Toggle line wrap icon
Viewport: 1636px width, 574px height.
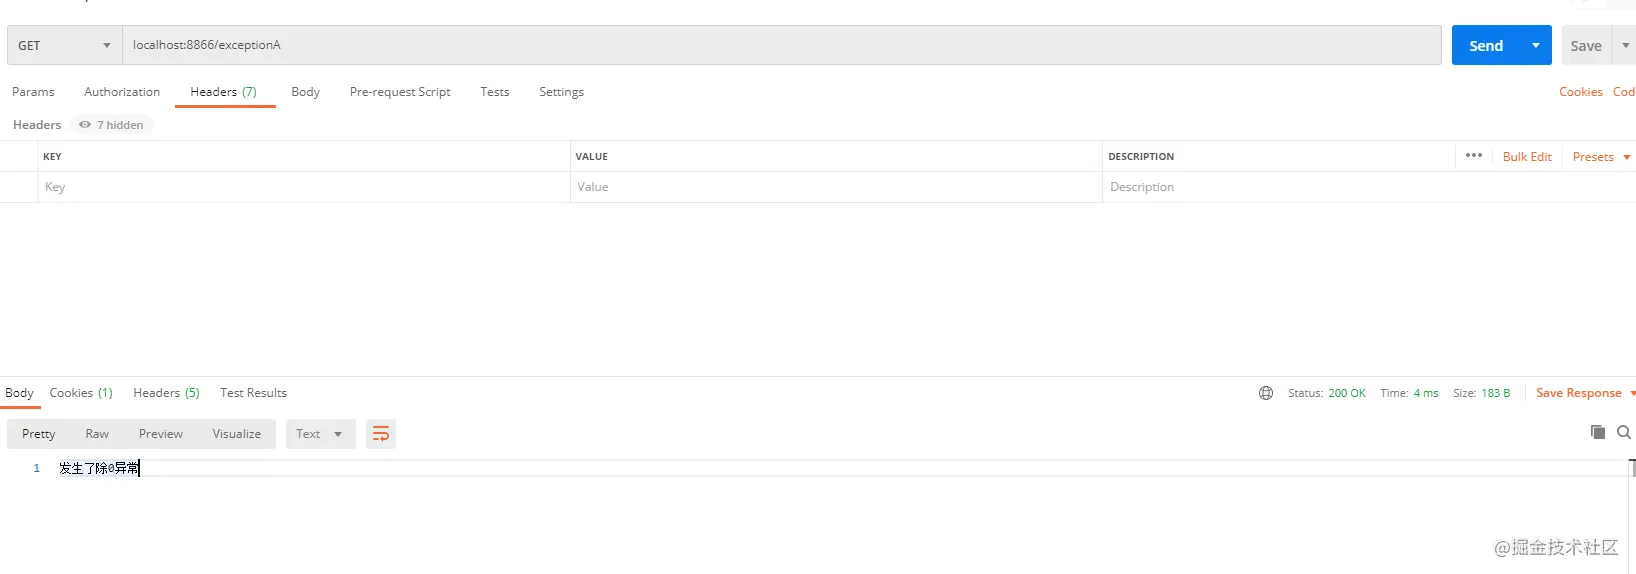[x=381, y=434]
